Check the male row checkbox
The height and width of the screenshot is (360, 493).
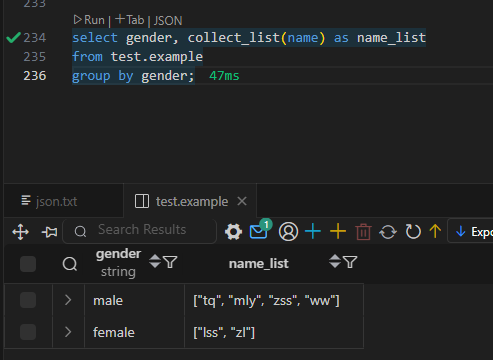(x=28, y=300)
